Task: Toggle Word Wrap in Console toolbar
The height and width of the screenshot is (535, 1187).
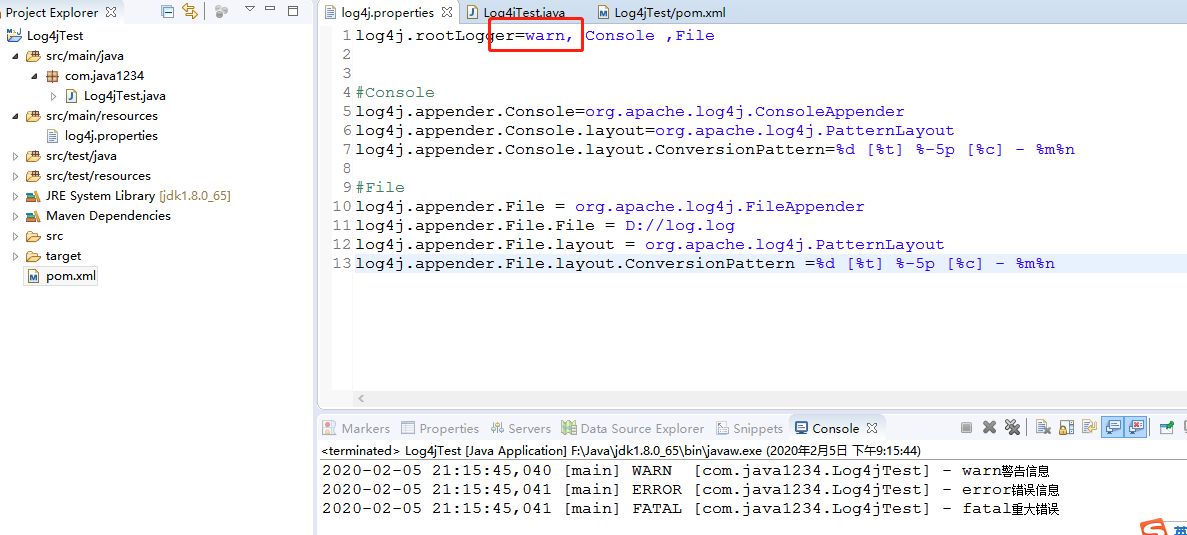Action: (1089, 428)
